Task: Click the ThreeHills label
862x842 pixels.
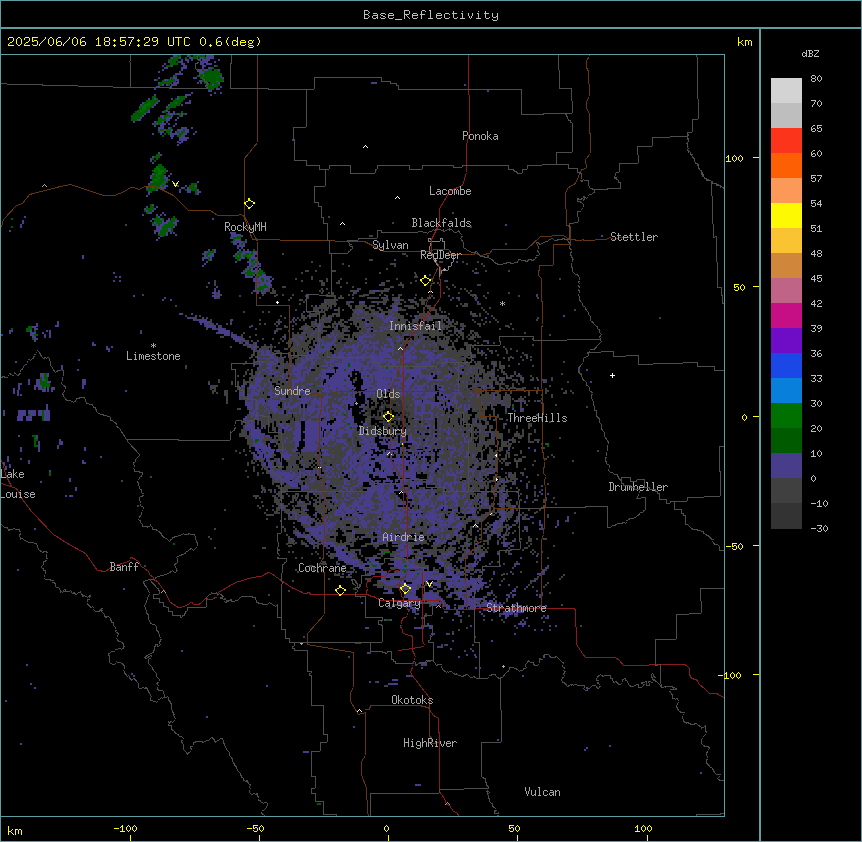Action: click(x=537, y=418)
